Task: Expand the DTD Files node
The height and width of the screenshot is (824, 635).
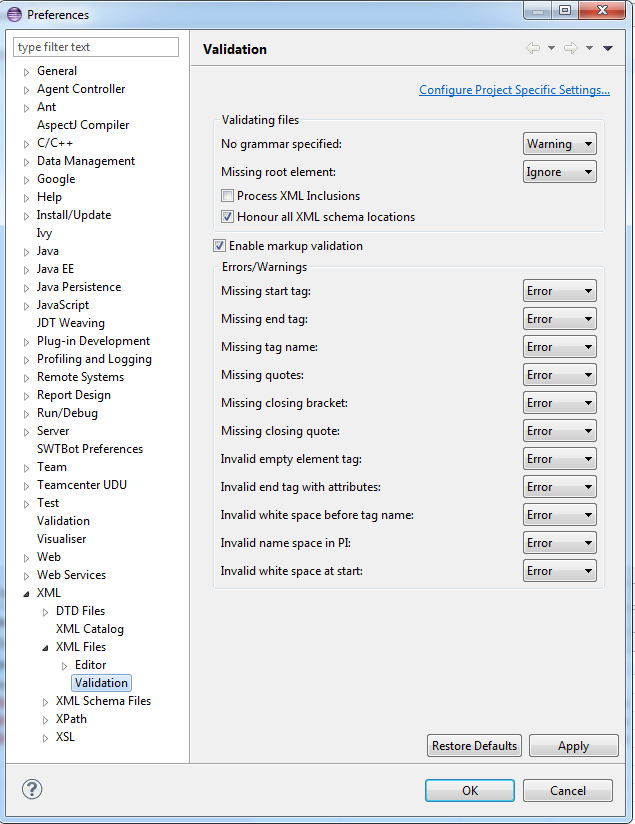Action: [x=45, y=612]
